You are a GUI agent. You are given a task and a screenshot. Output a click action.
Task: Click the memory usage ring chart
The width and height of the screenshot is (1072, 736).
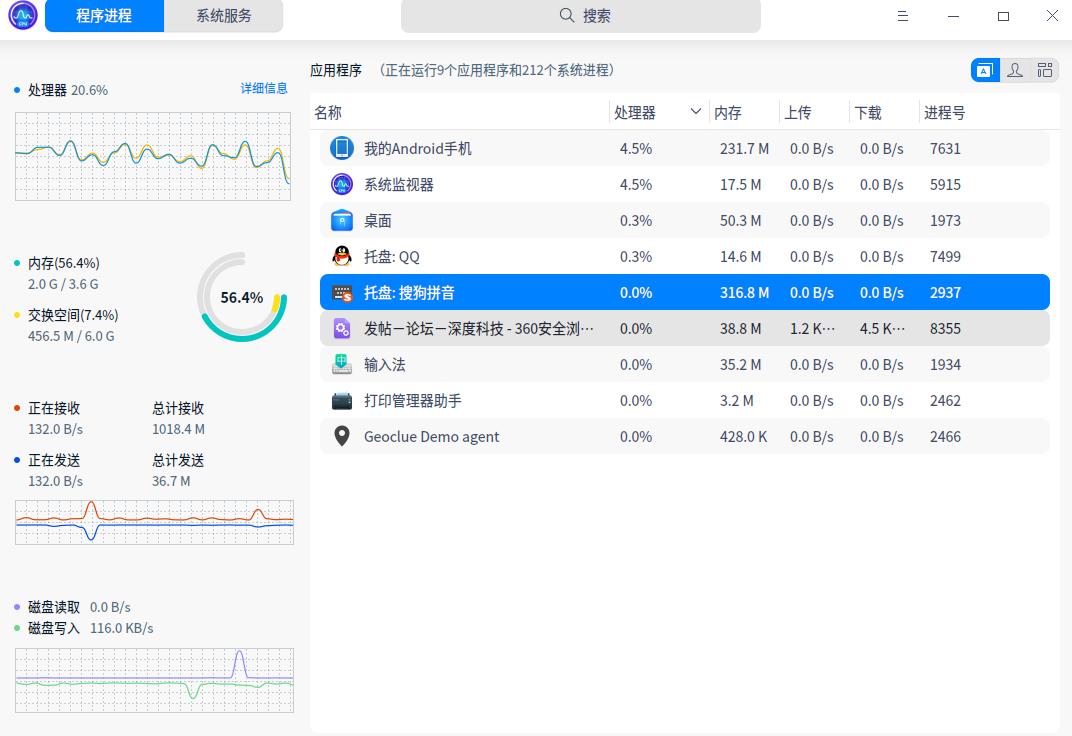tap(242, 297)
